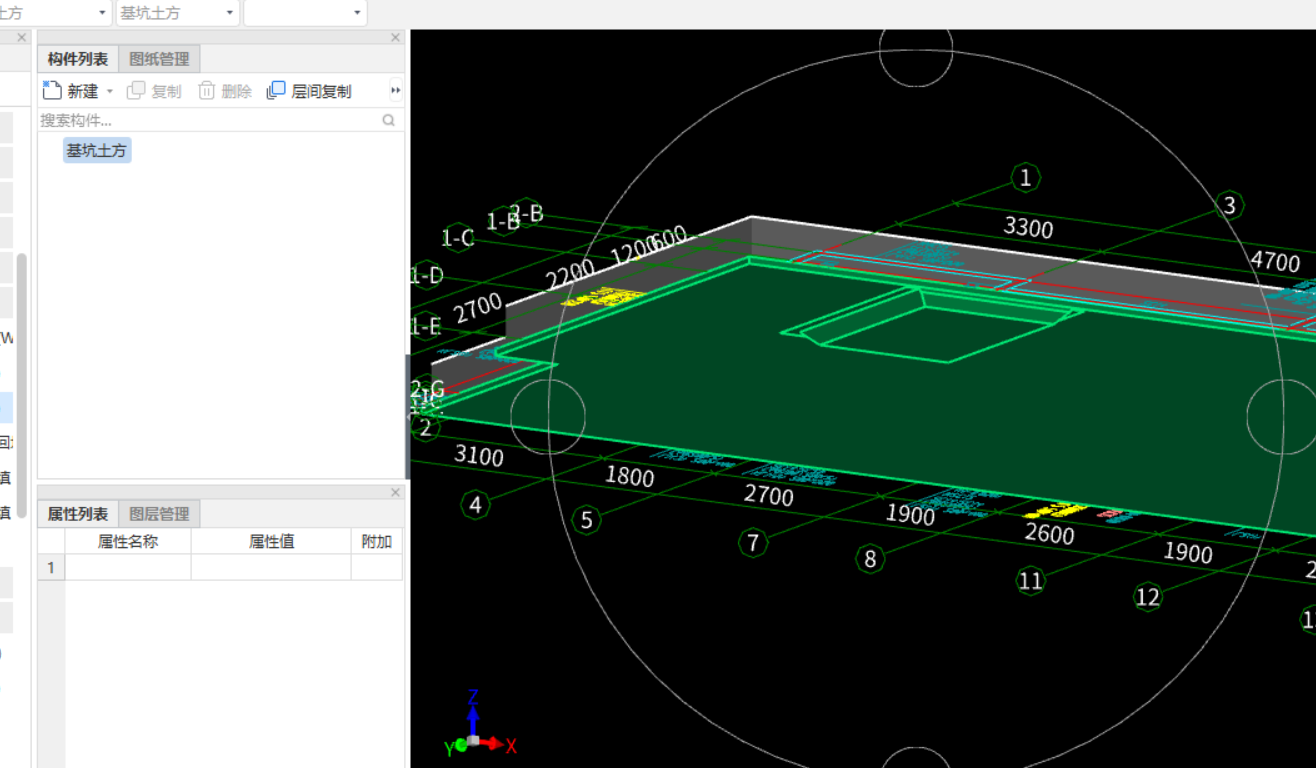Click the 属性名称 column header

point(128,541)
